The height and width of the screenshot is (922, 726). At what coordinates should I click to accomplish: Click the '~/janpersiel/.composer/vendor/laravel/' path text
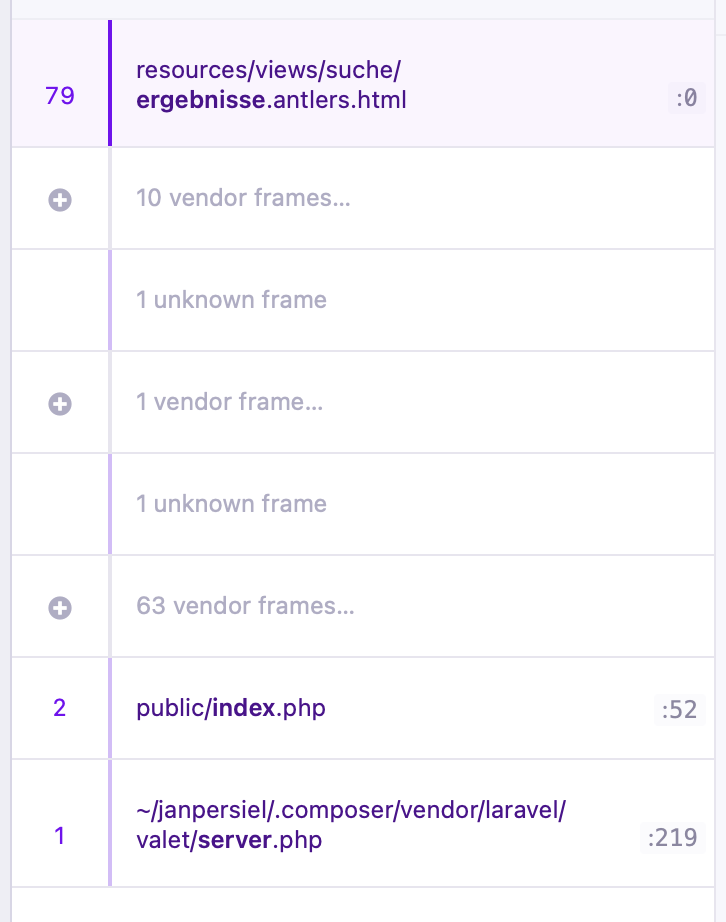pos(351,810)
